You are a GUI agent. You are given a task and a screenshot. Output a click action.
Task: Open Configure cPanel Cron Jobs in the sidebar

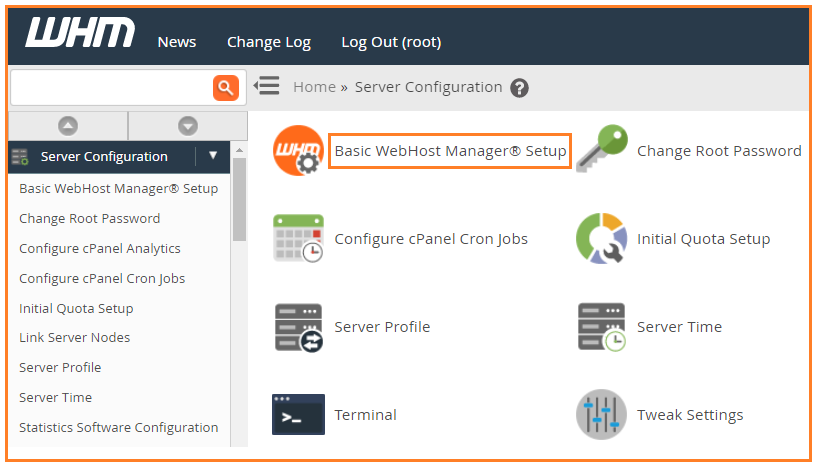pos(102,279)
